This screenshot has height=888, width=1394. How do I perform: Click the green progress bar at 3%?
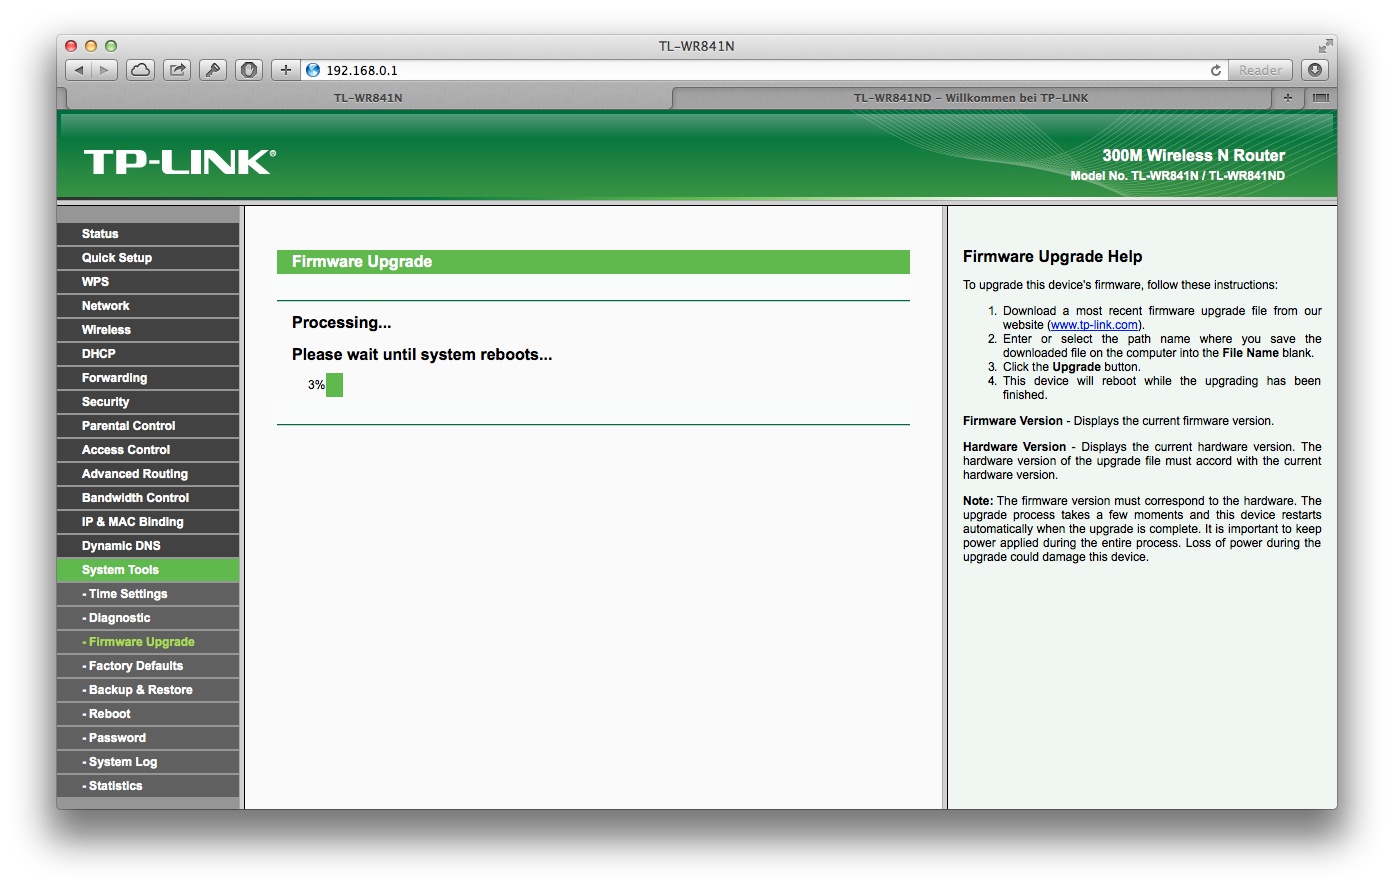tap(335, 385)
